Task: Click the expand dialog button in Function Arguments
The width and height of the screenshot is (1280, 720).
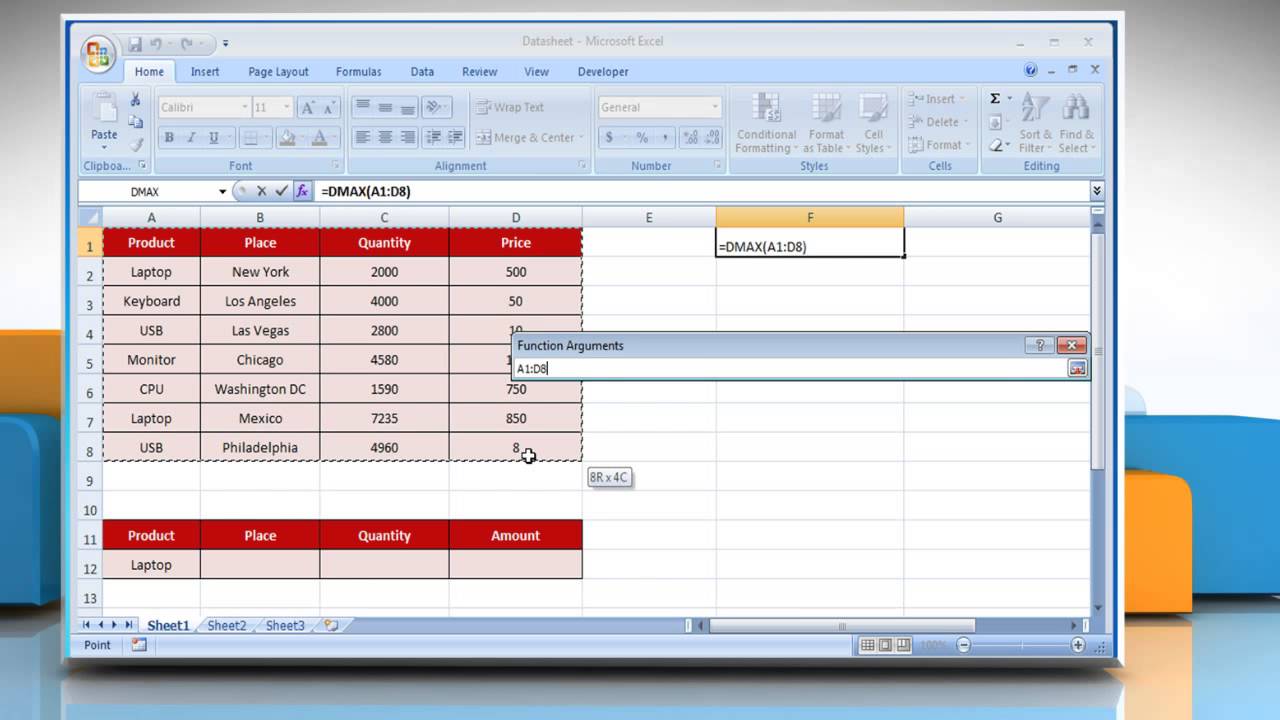Action: click(x=1077, y=369)
